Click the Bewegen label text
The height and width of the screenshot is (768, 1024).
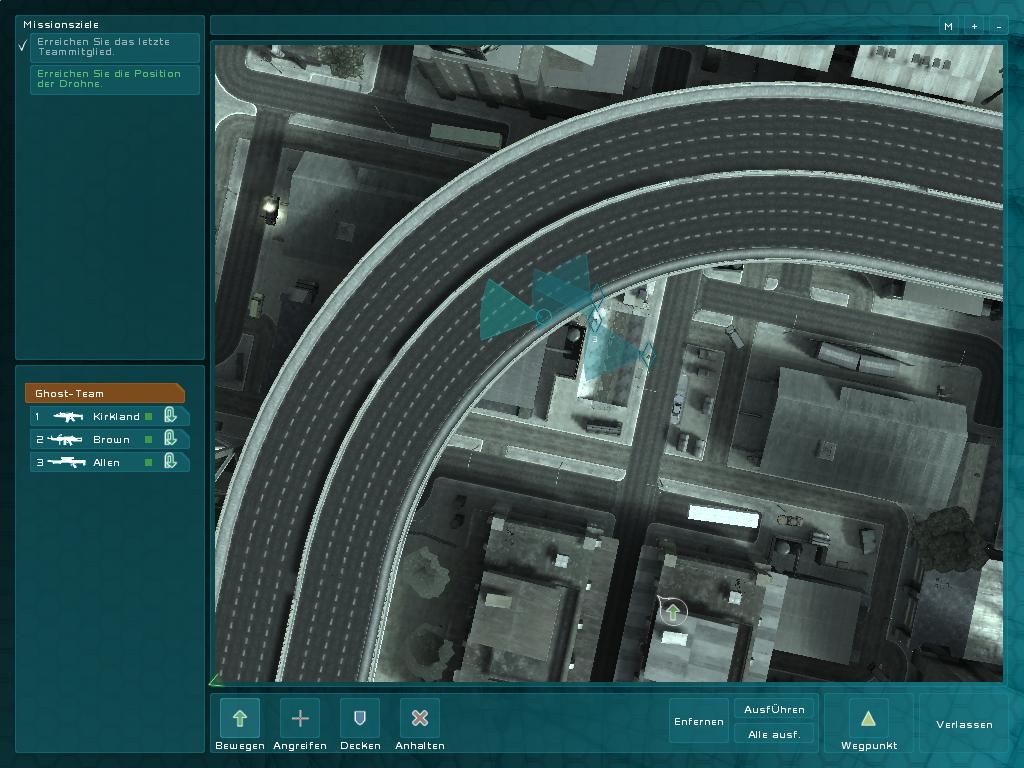240,746
